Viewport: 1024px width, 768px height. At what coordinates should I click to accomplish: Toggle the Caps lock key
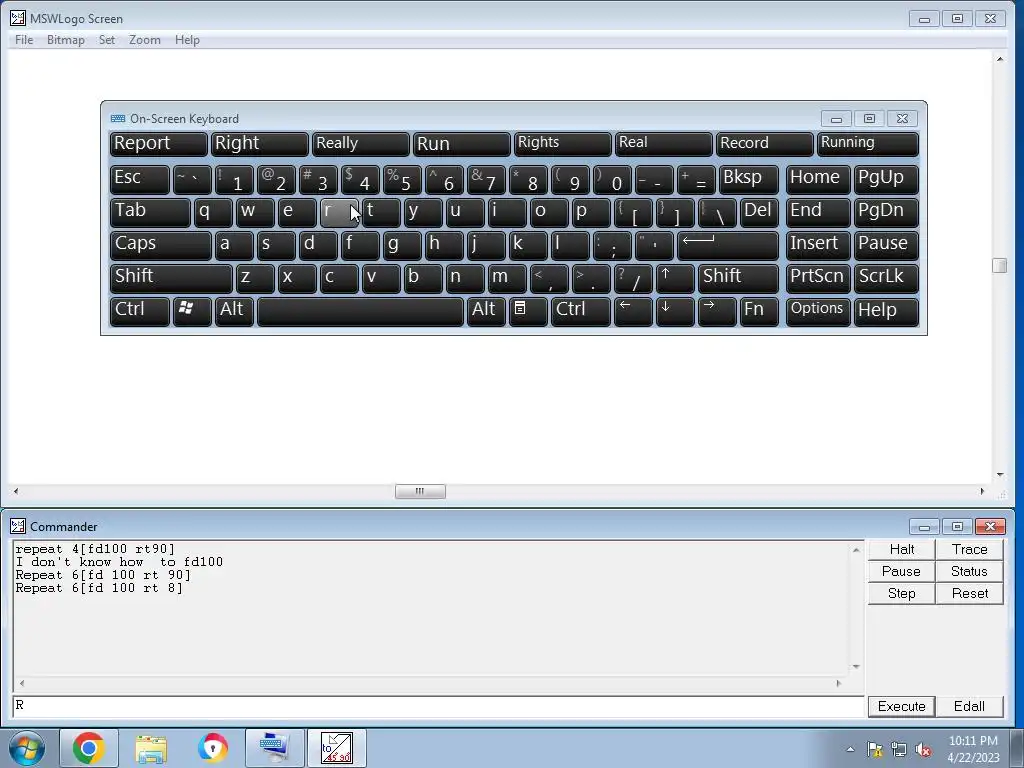pos(161,245)
